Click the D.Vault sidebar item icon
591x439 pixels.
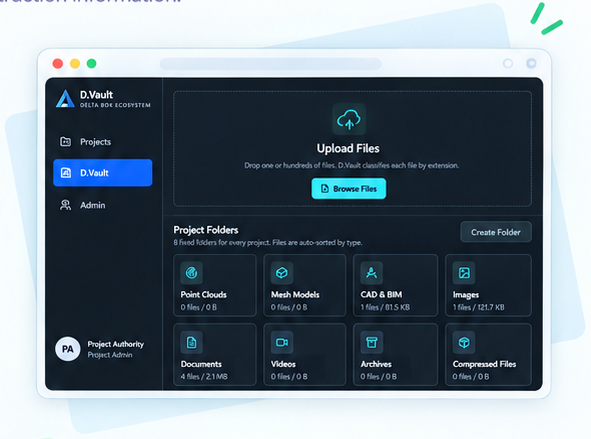click(x=66, y=173)
